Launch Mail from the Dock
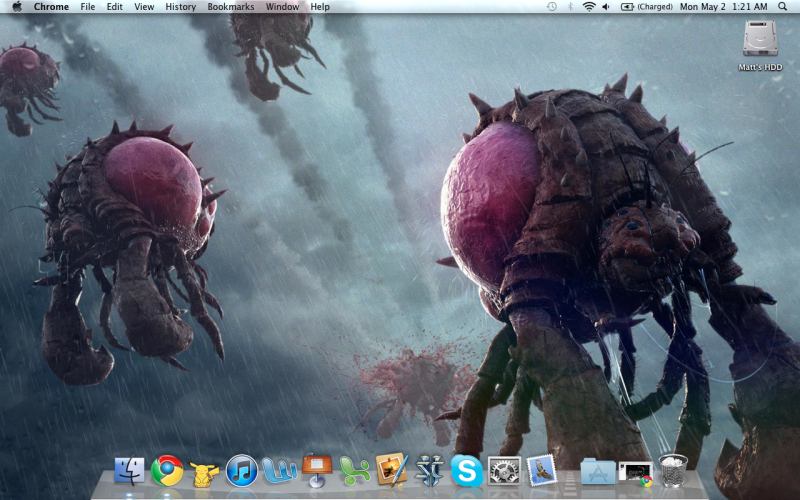 click(x=541, y=470)
